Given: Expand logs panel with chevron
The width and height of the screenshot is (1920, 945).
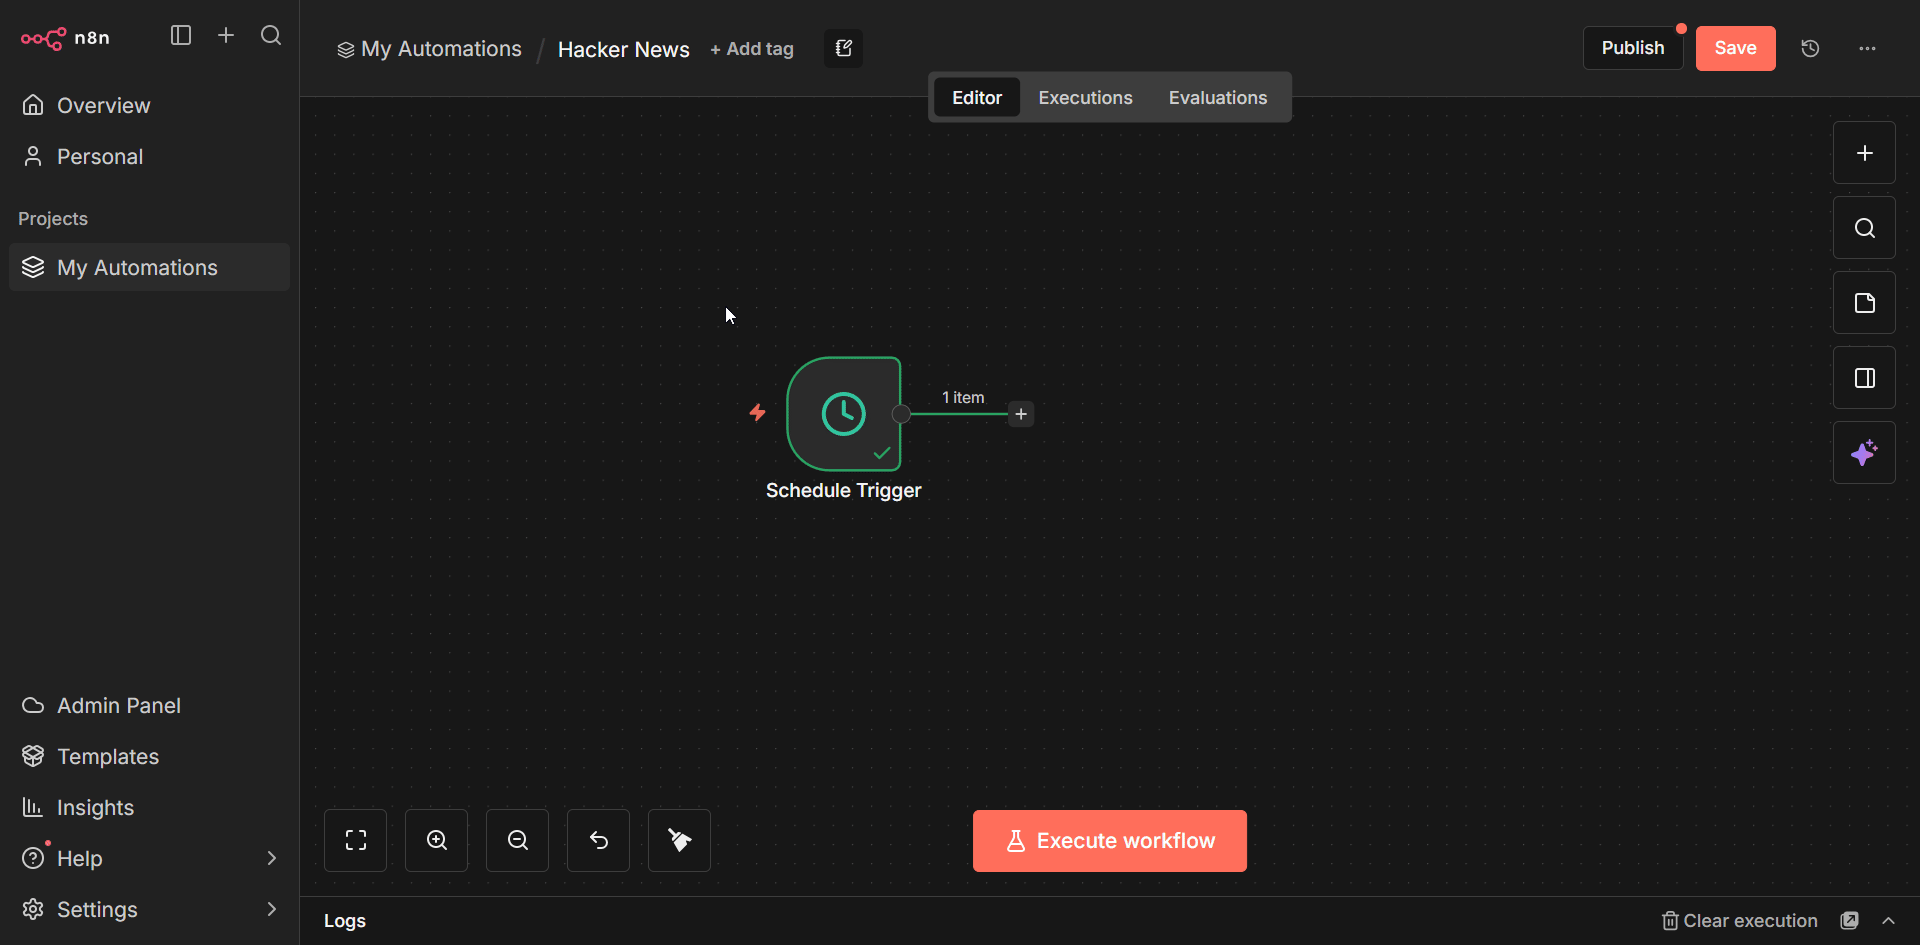Looking at the screenshot, I should (x=1889, y=921).
